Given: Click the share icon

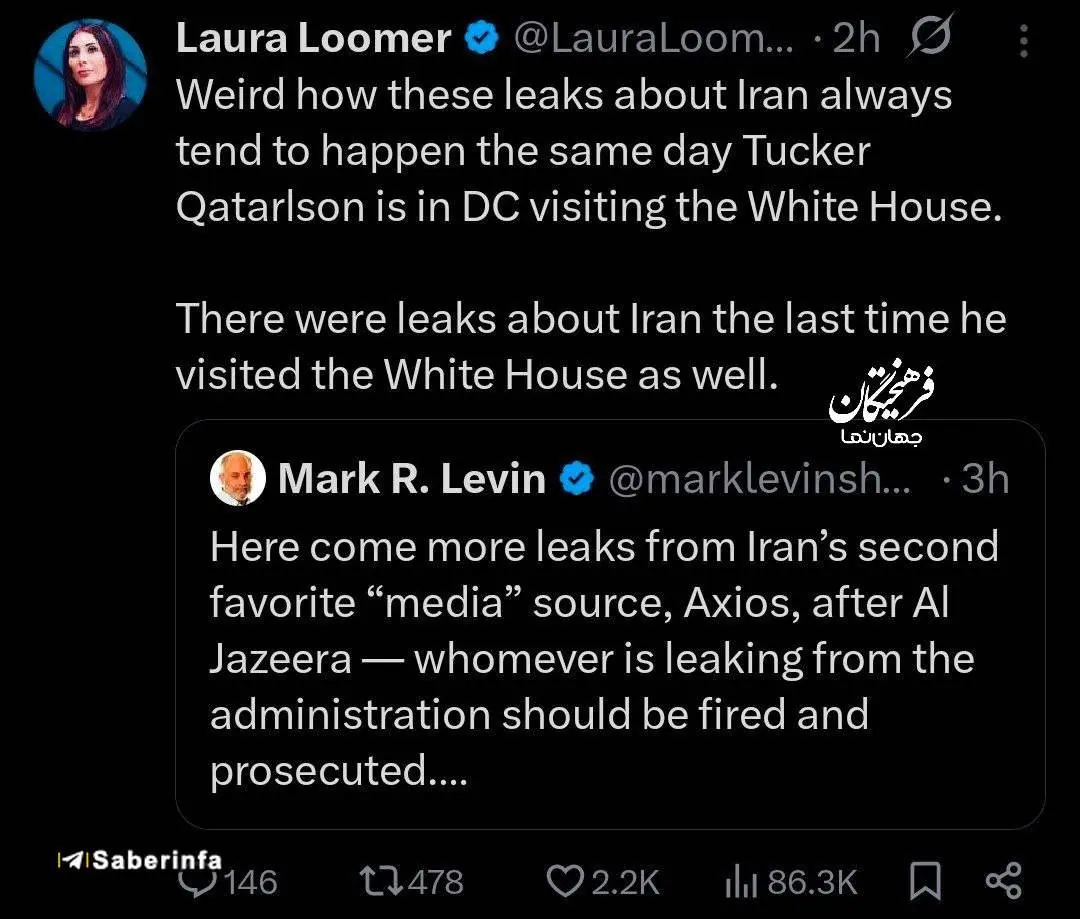Looking at the screenshot, I should click(x=1003, y=881).
